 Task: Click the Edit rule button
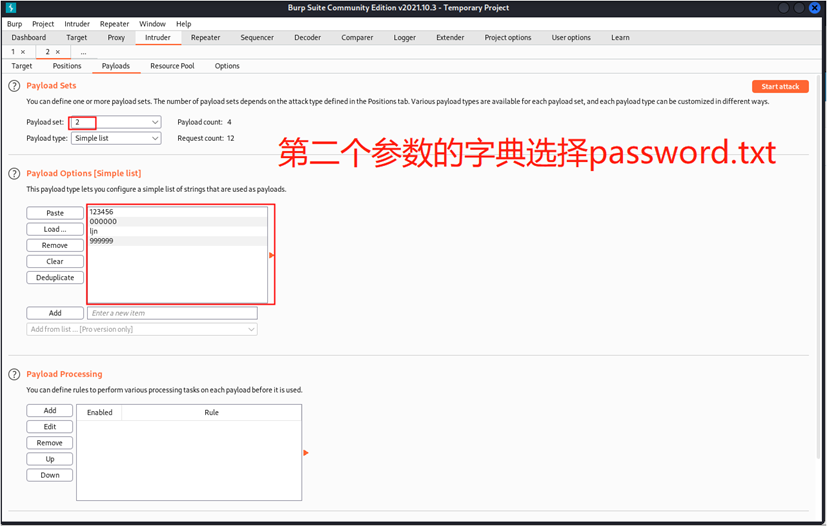click(x=50, y=427)
